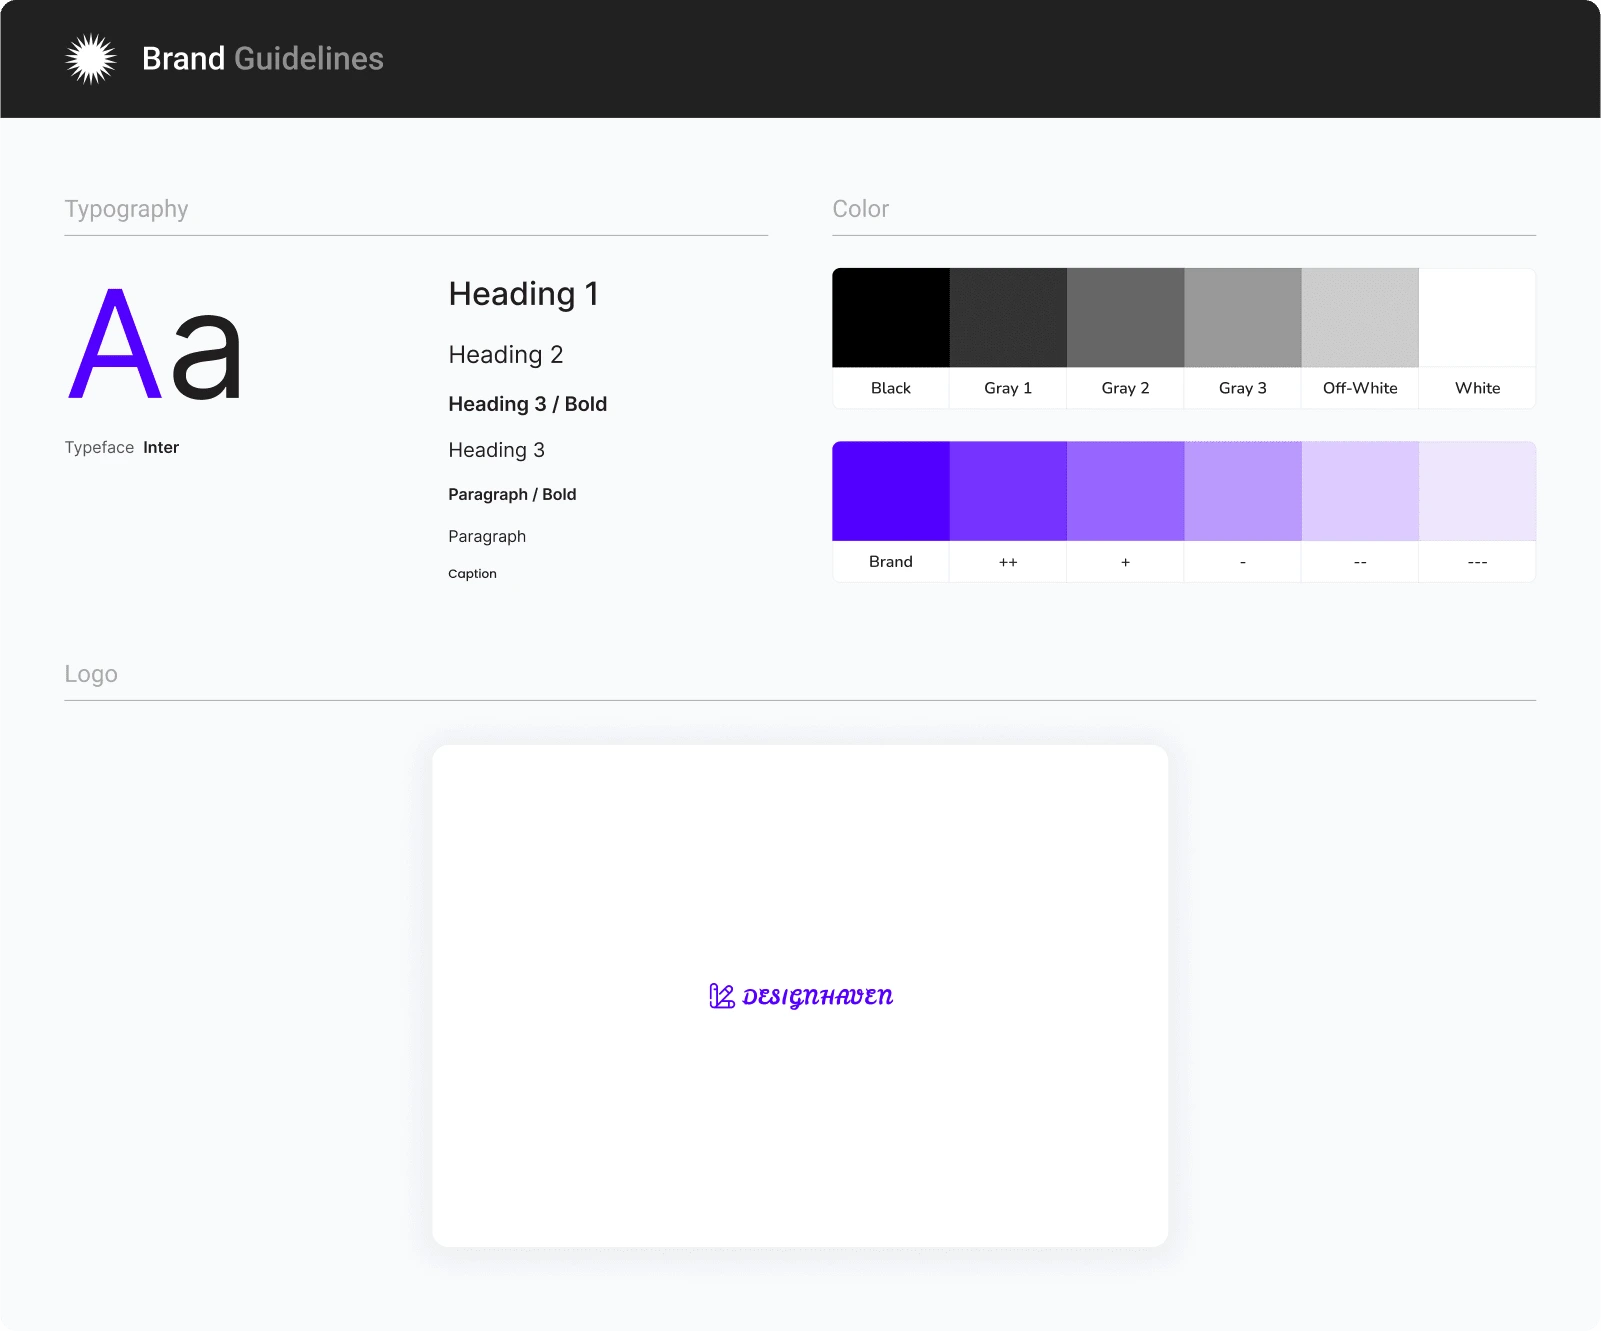Click the White swatch label
This screenshot has height=1331, width=1601.
pos(1478,388)
